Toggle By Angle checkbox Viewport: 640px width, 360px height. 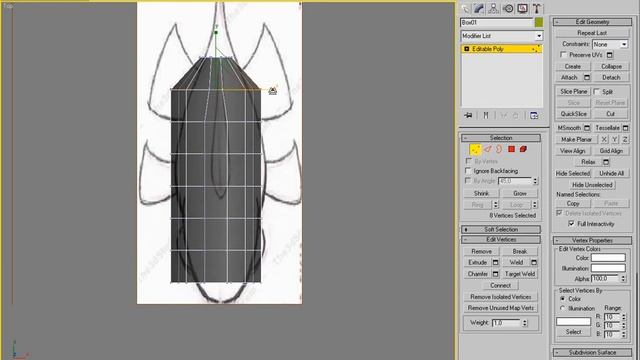coord(468,180)
